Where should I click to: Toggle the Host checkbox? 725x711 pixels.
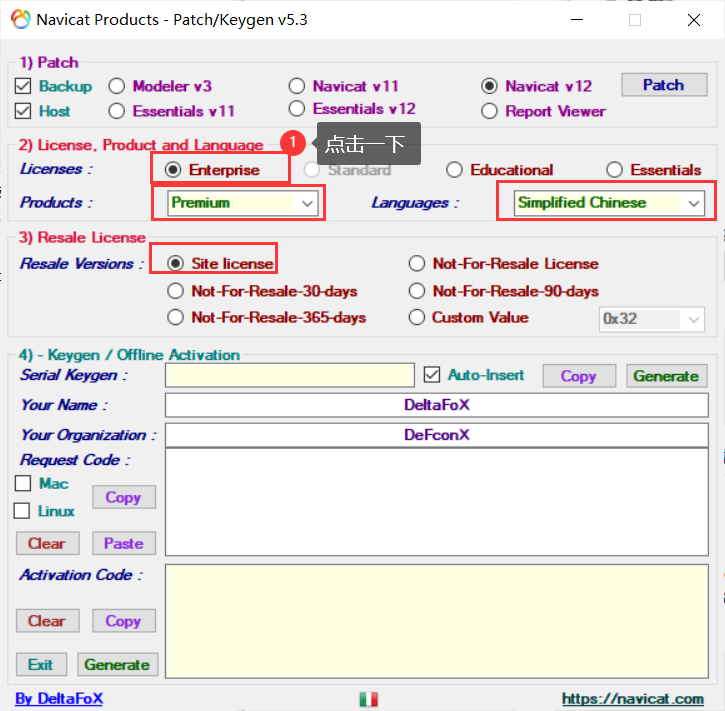coord(23,111)
